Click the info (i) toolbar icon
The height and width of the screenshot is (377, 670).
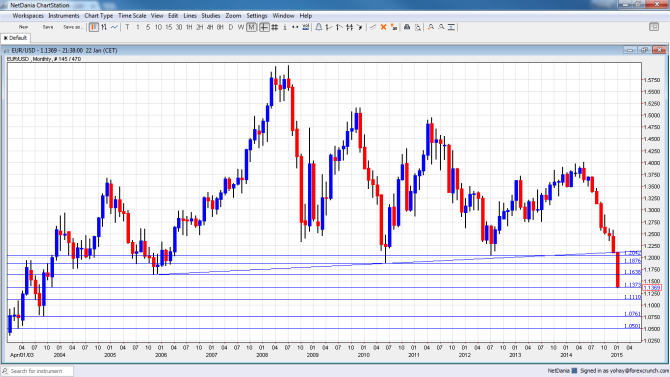[x=285, y=27]
